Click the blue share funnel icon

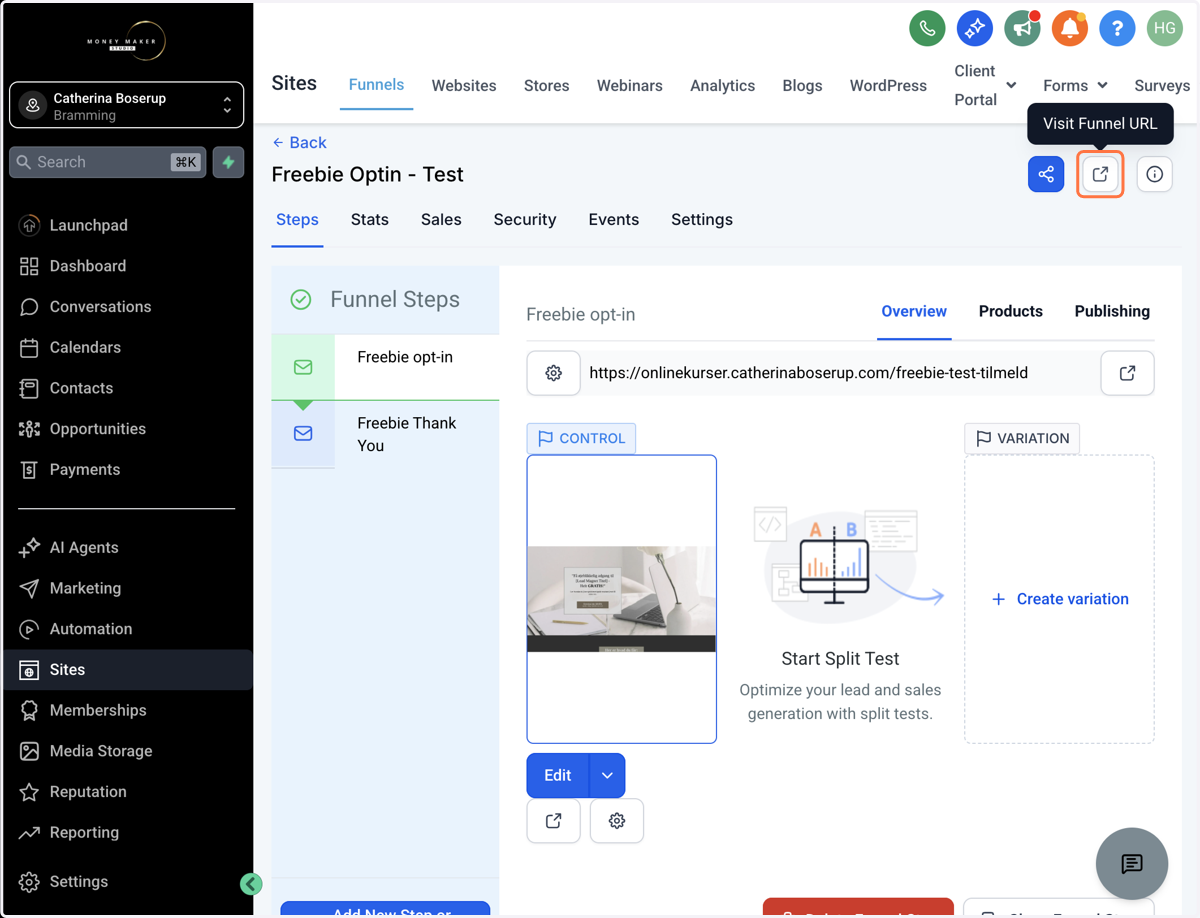tap(1046, 174)
